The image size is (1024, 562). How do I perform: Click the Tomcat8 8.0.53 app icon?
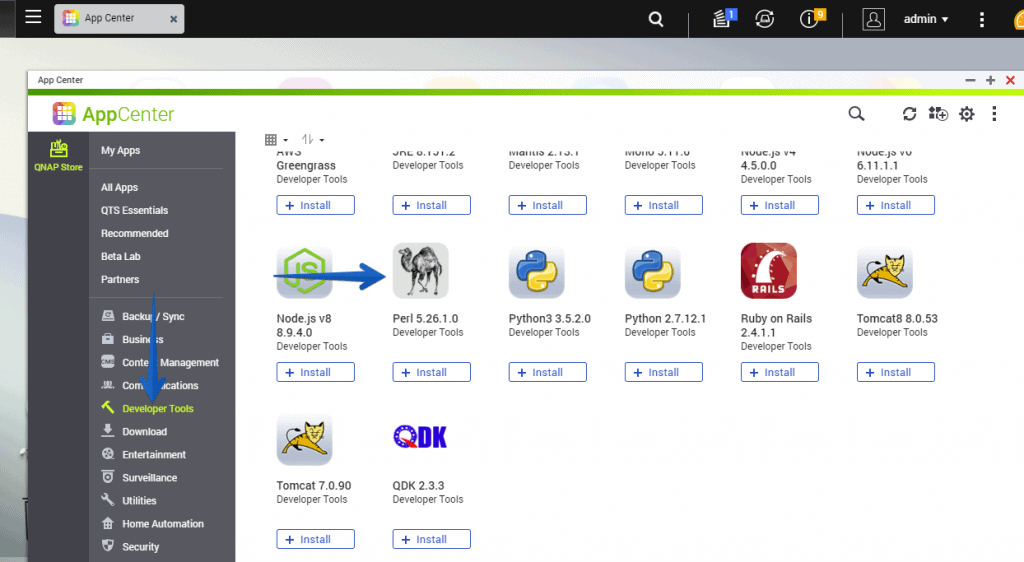pyautogui.click(x=884, y=271)
